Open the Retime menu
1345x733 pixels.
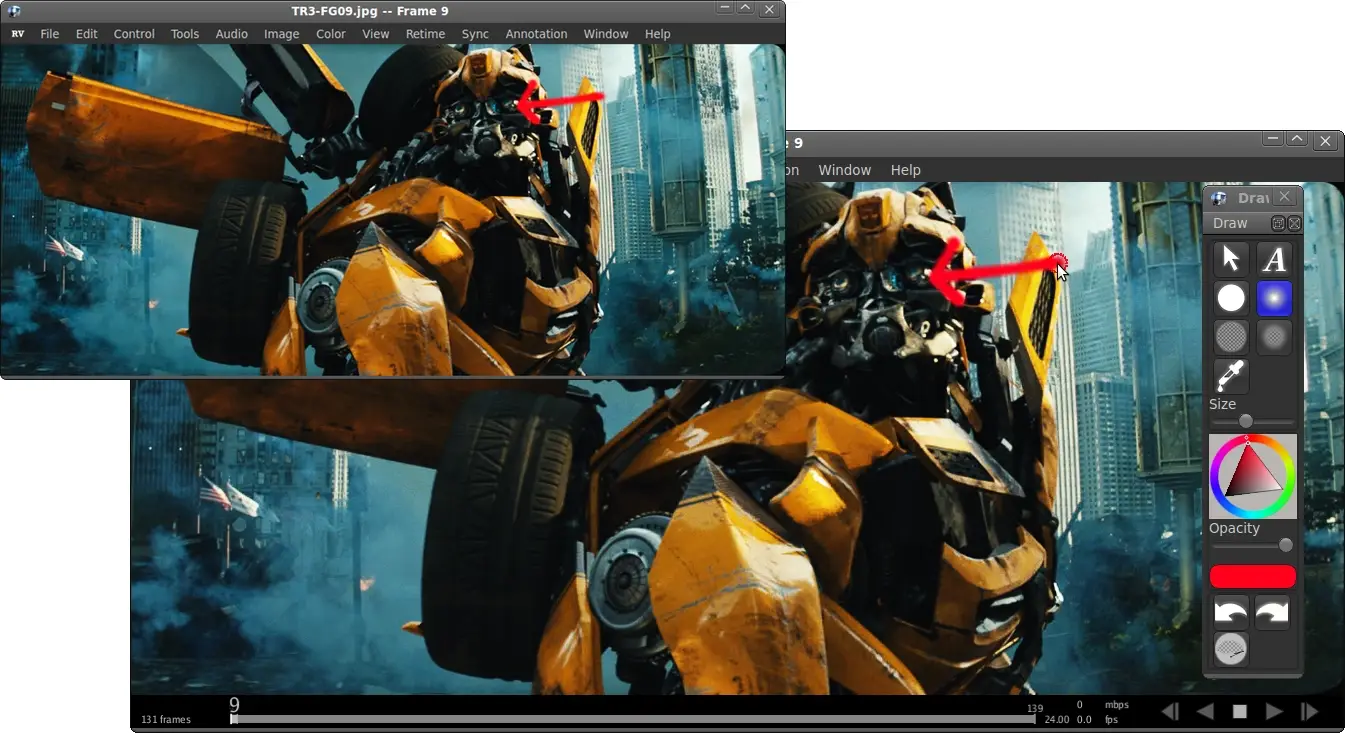(x=425, y=34)
